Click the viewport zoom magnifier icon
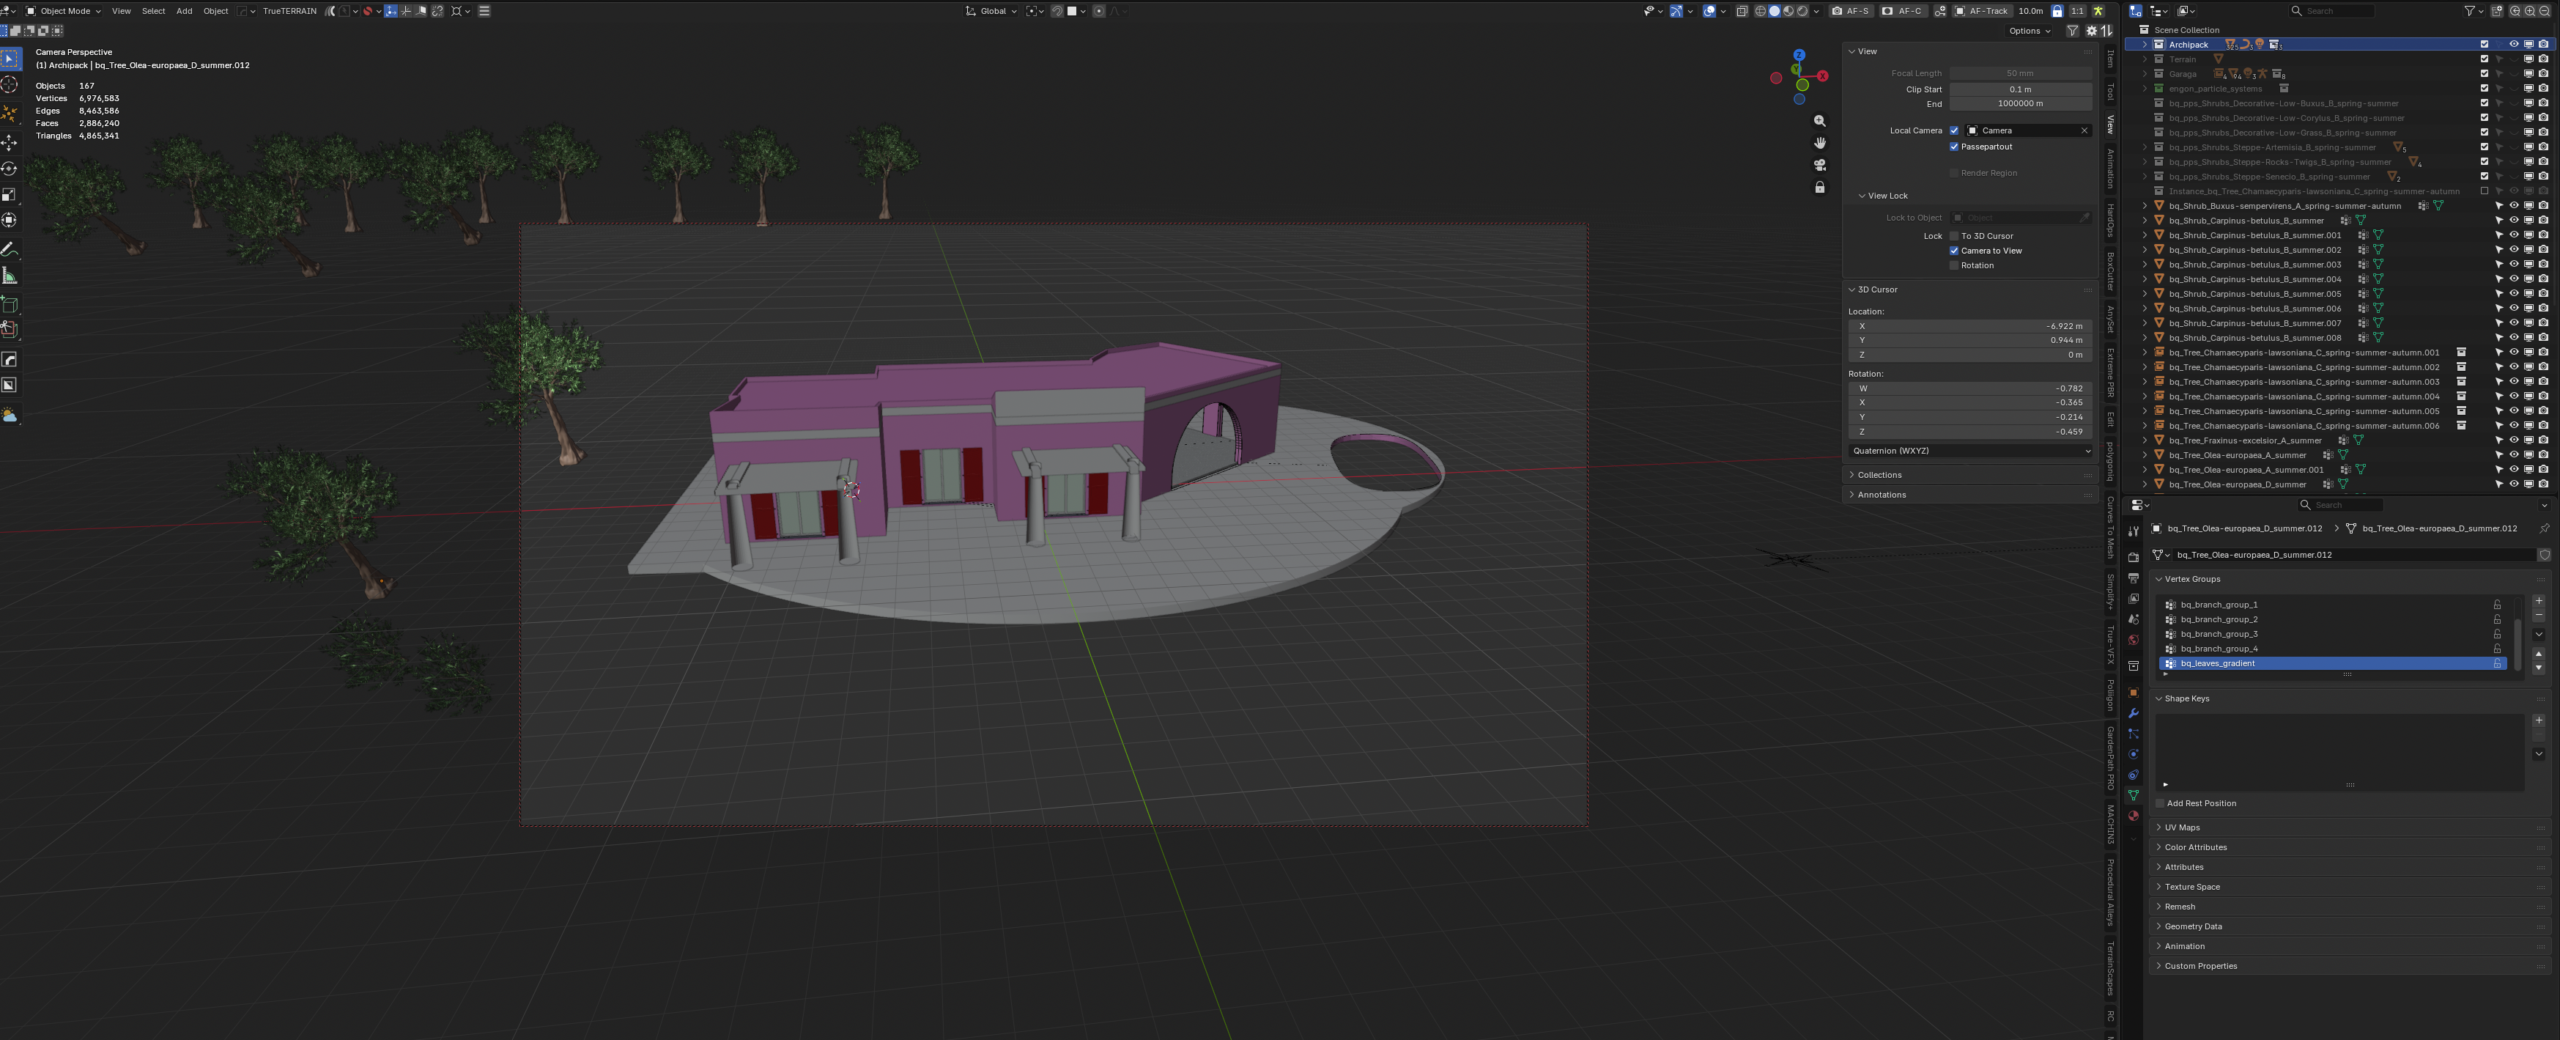The width and height of the screenshot is (2560, 1040). click(1820, 121)
